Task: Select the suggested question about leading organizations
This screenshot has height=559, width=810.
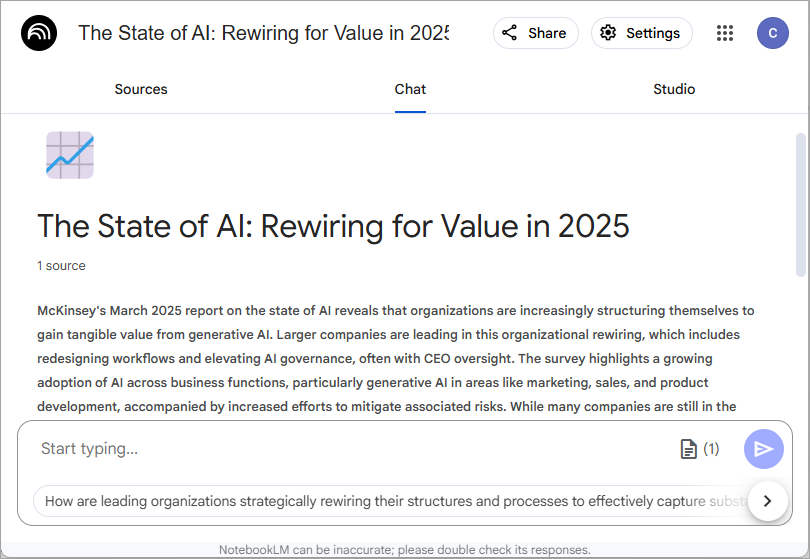Action: click(392, 501)
